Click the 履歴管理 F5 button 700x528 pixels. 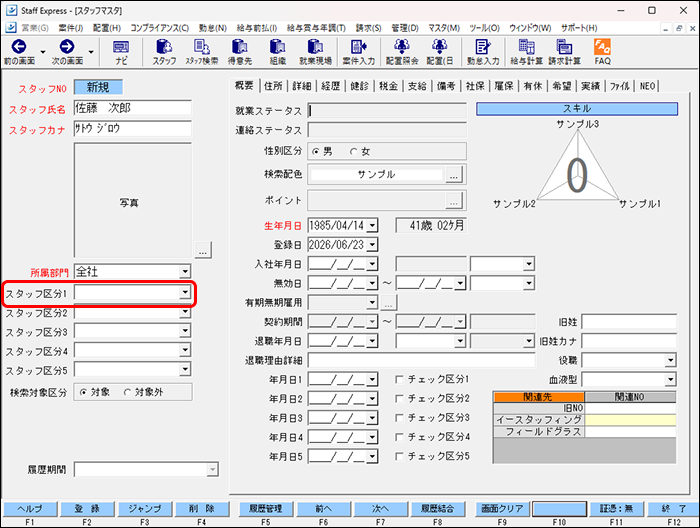click(x=266, y=509)
